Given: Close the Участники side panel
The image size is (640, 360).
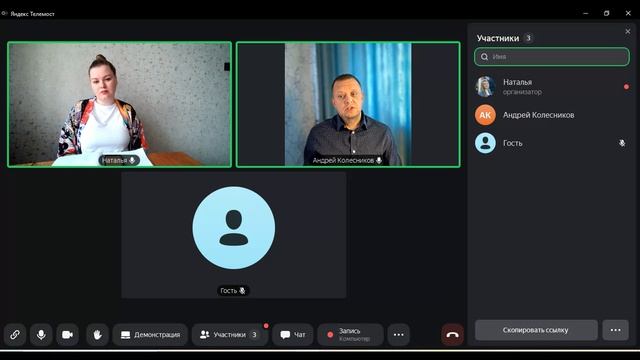Looking at the screenshot, I should coord(628,31).
